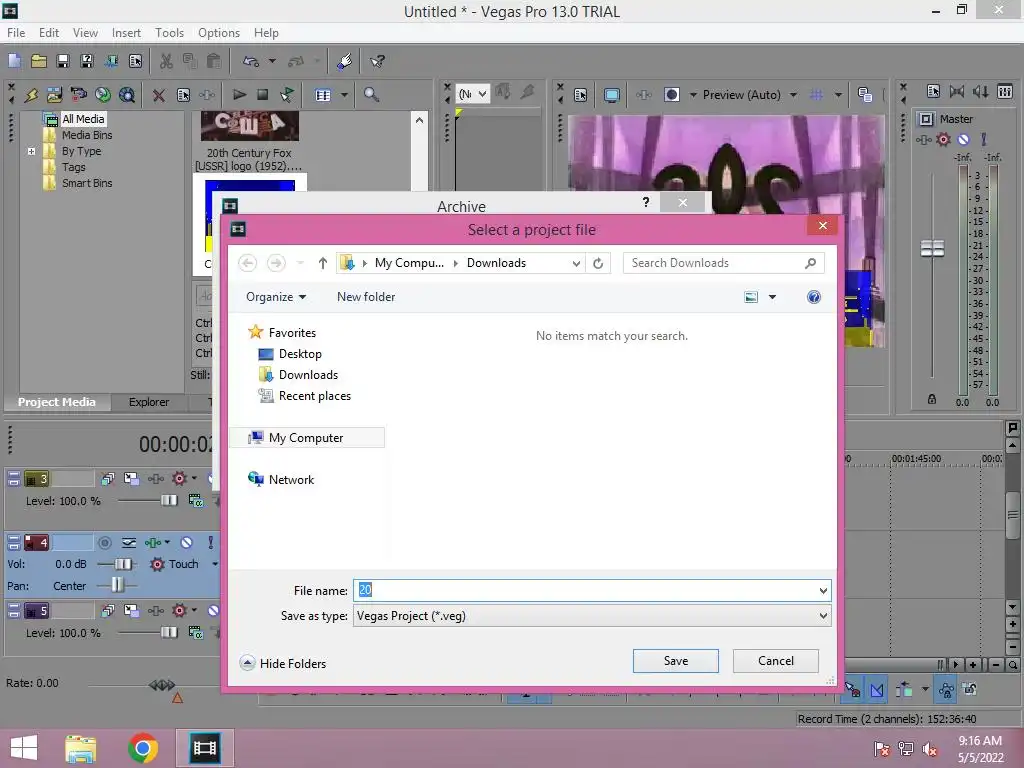Select Network in the navigation pane
This screenshot has height=768, width=1024.
[x=281, y=479]
